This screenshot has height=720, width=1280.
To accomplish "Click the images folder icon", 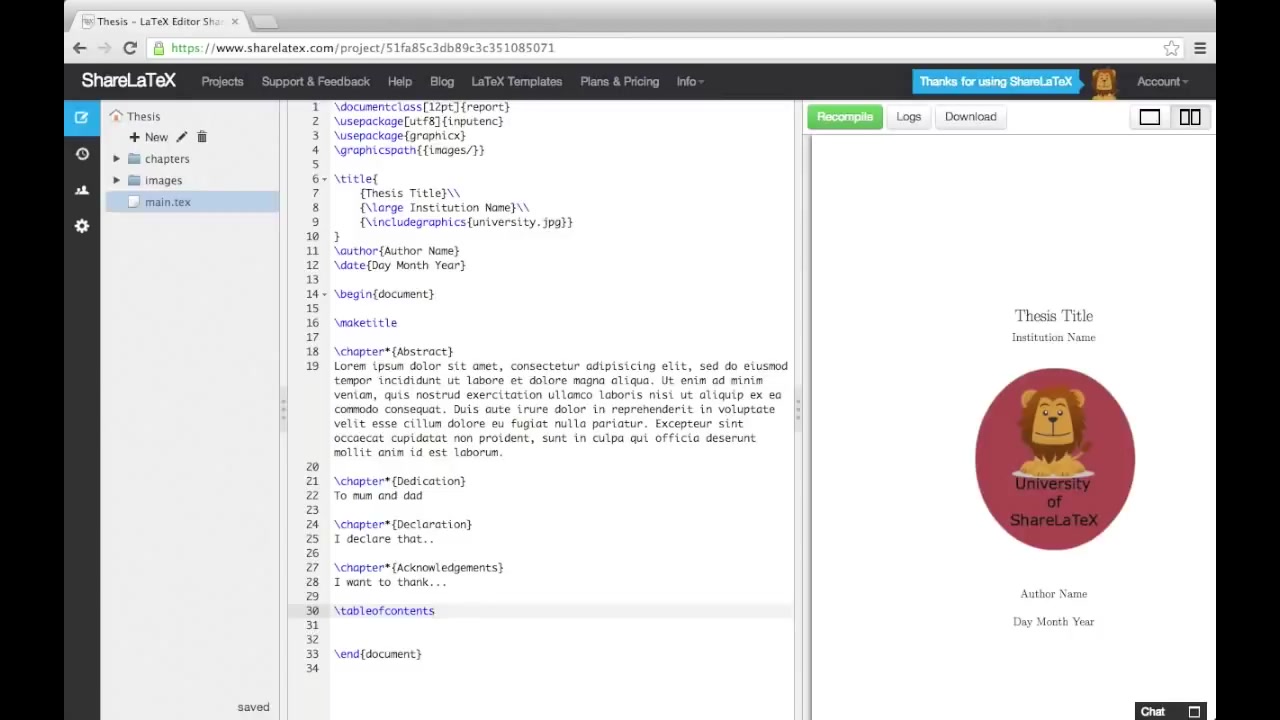I will [134, 180].
